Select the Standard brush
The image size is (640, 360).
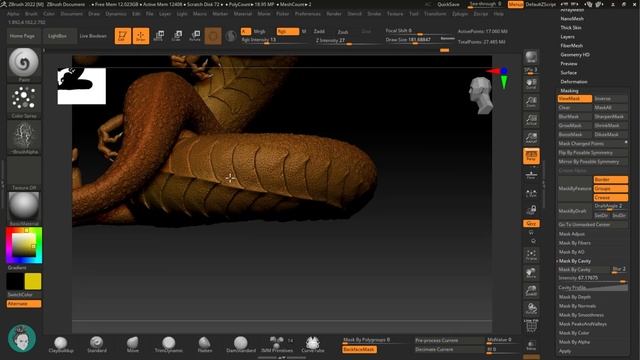click(97, 344)
